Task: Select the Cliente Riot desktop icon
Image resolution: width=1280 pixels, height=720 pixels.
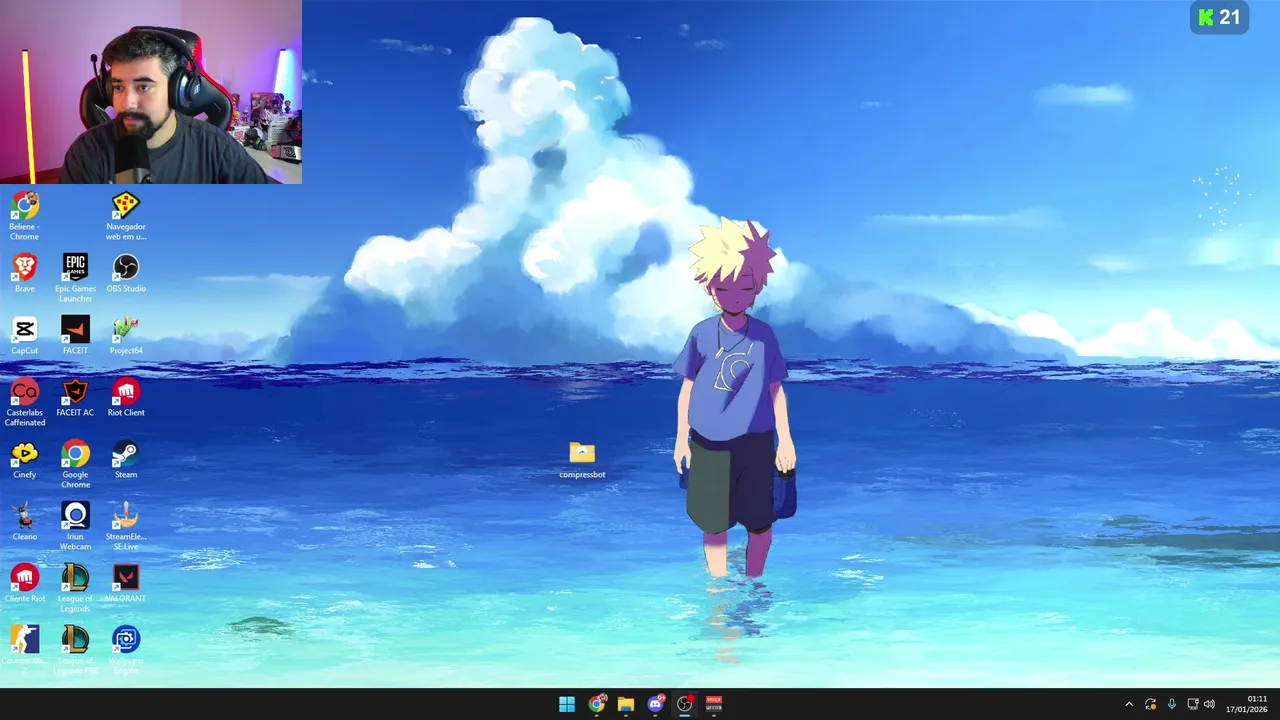Action: tap(25, 583)
